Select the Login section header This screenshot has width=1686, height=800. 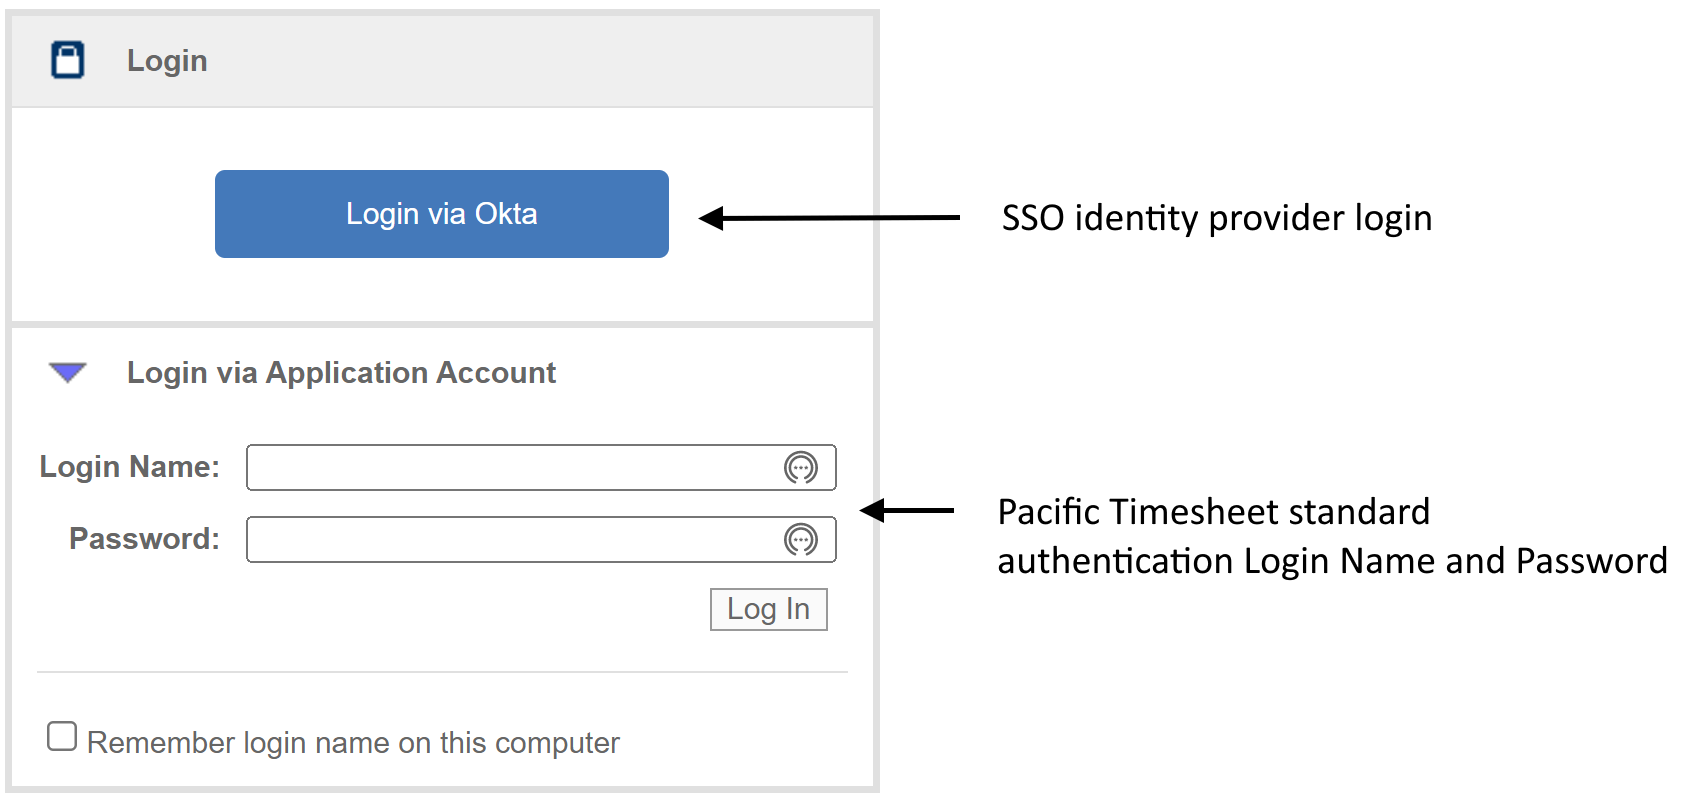166,59
